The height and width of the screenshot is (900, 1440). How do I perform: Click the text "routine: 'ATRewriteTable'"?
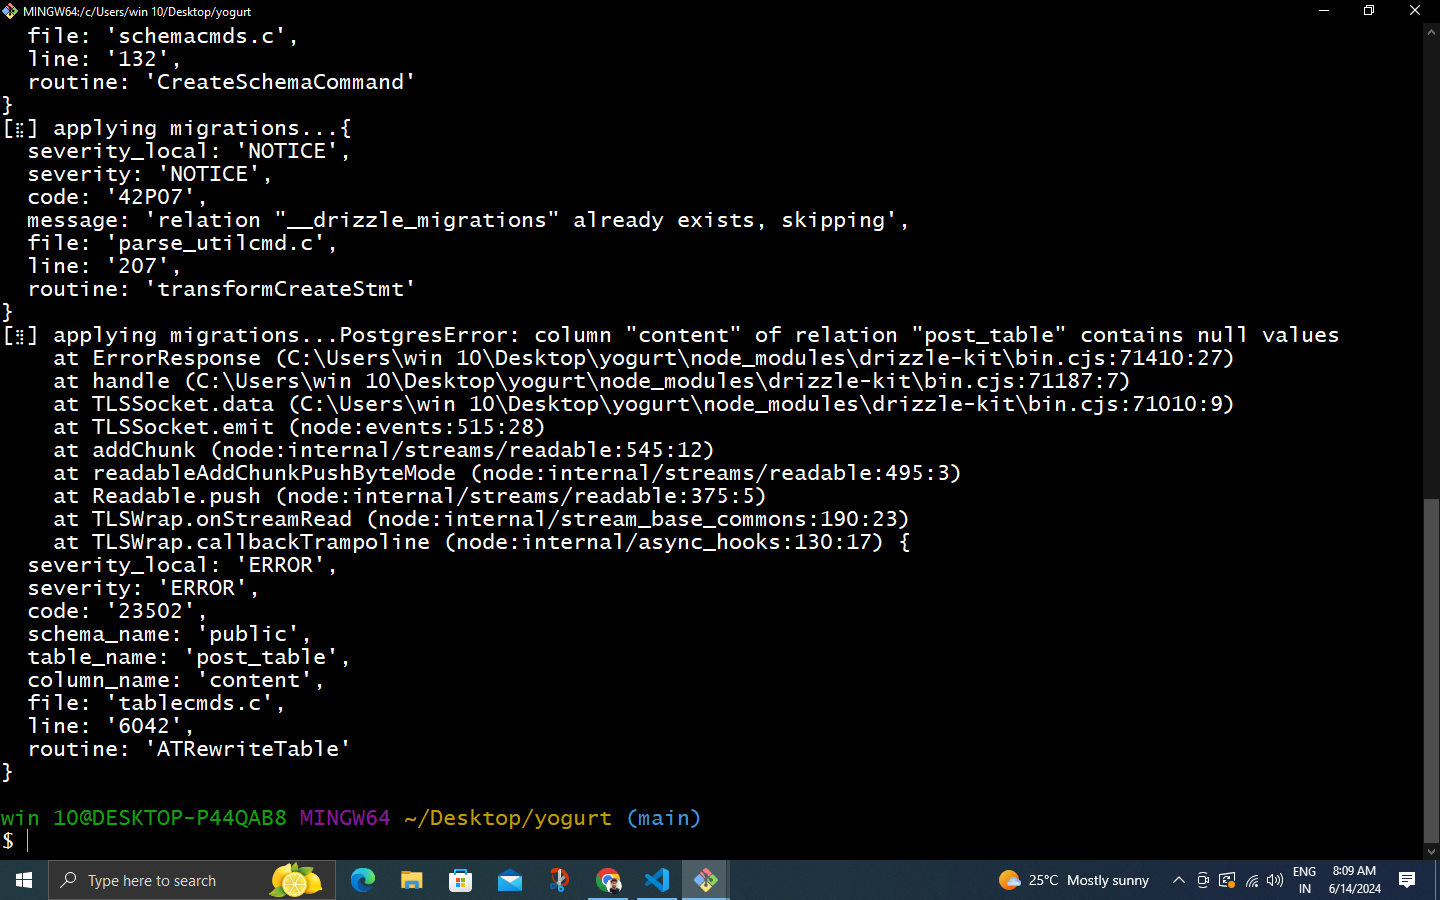click(x=189, y=749)
